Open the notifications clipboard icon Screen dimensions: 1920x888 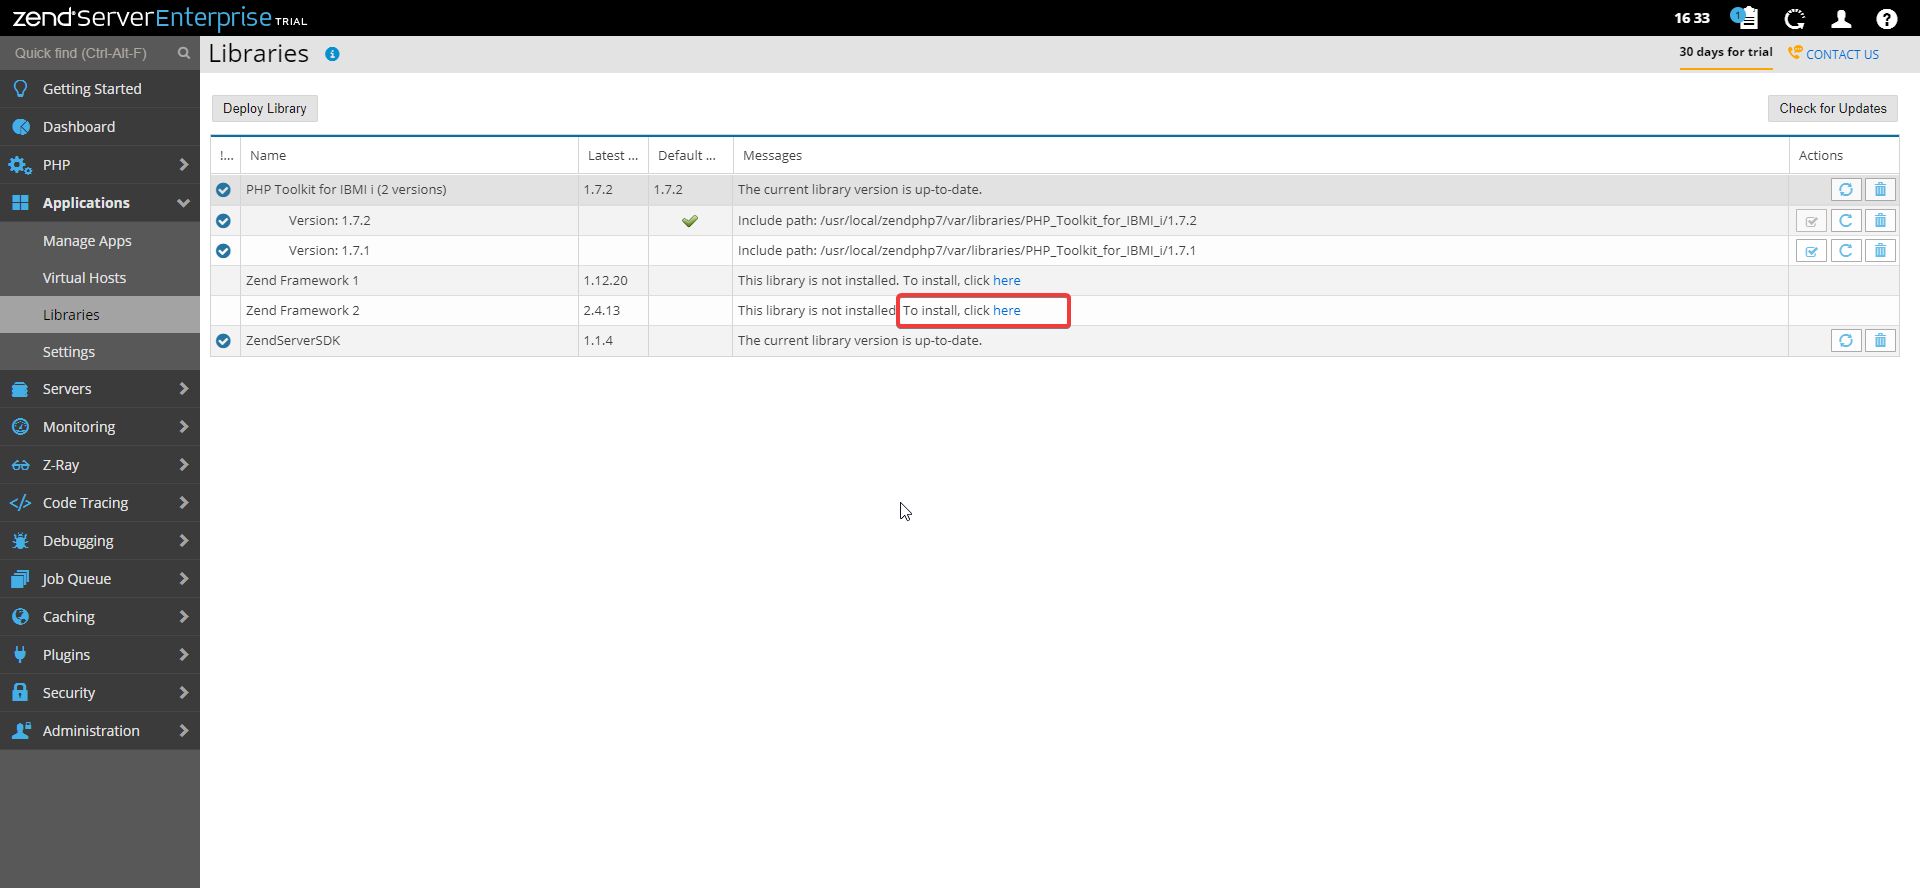pyautogui.click(x=1744, y=18)
